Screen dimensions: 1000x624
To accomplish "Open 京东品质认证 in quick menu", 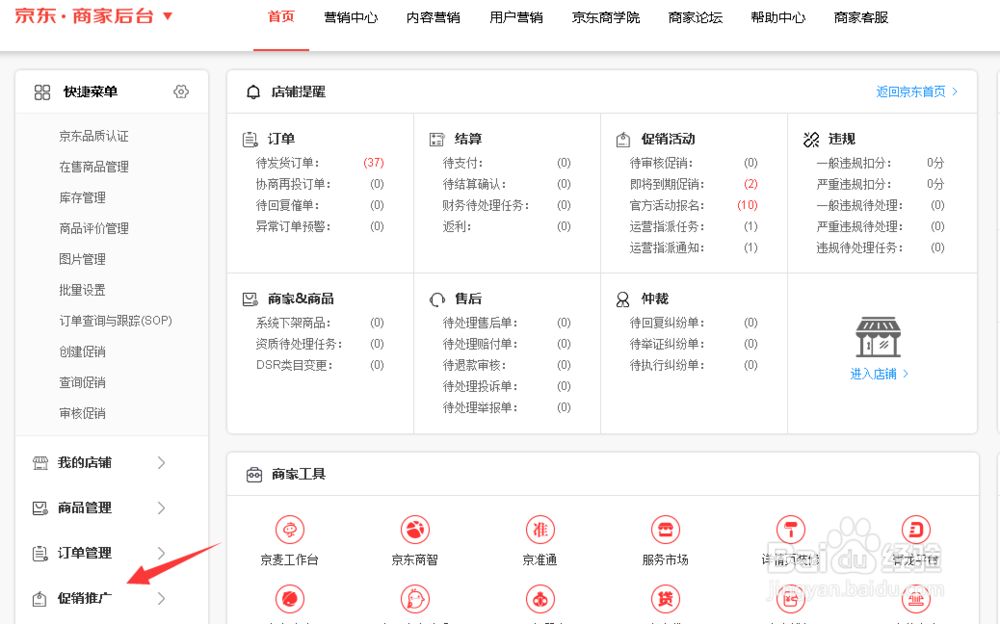I will coord(94,136).
